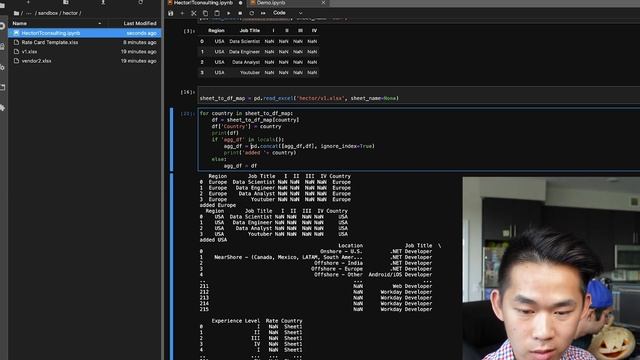Collapse the cell output via blue bar
Image resolution: width=640 pixels, height=360 pixels.
coord(171,267)
